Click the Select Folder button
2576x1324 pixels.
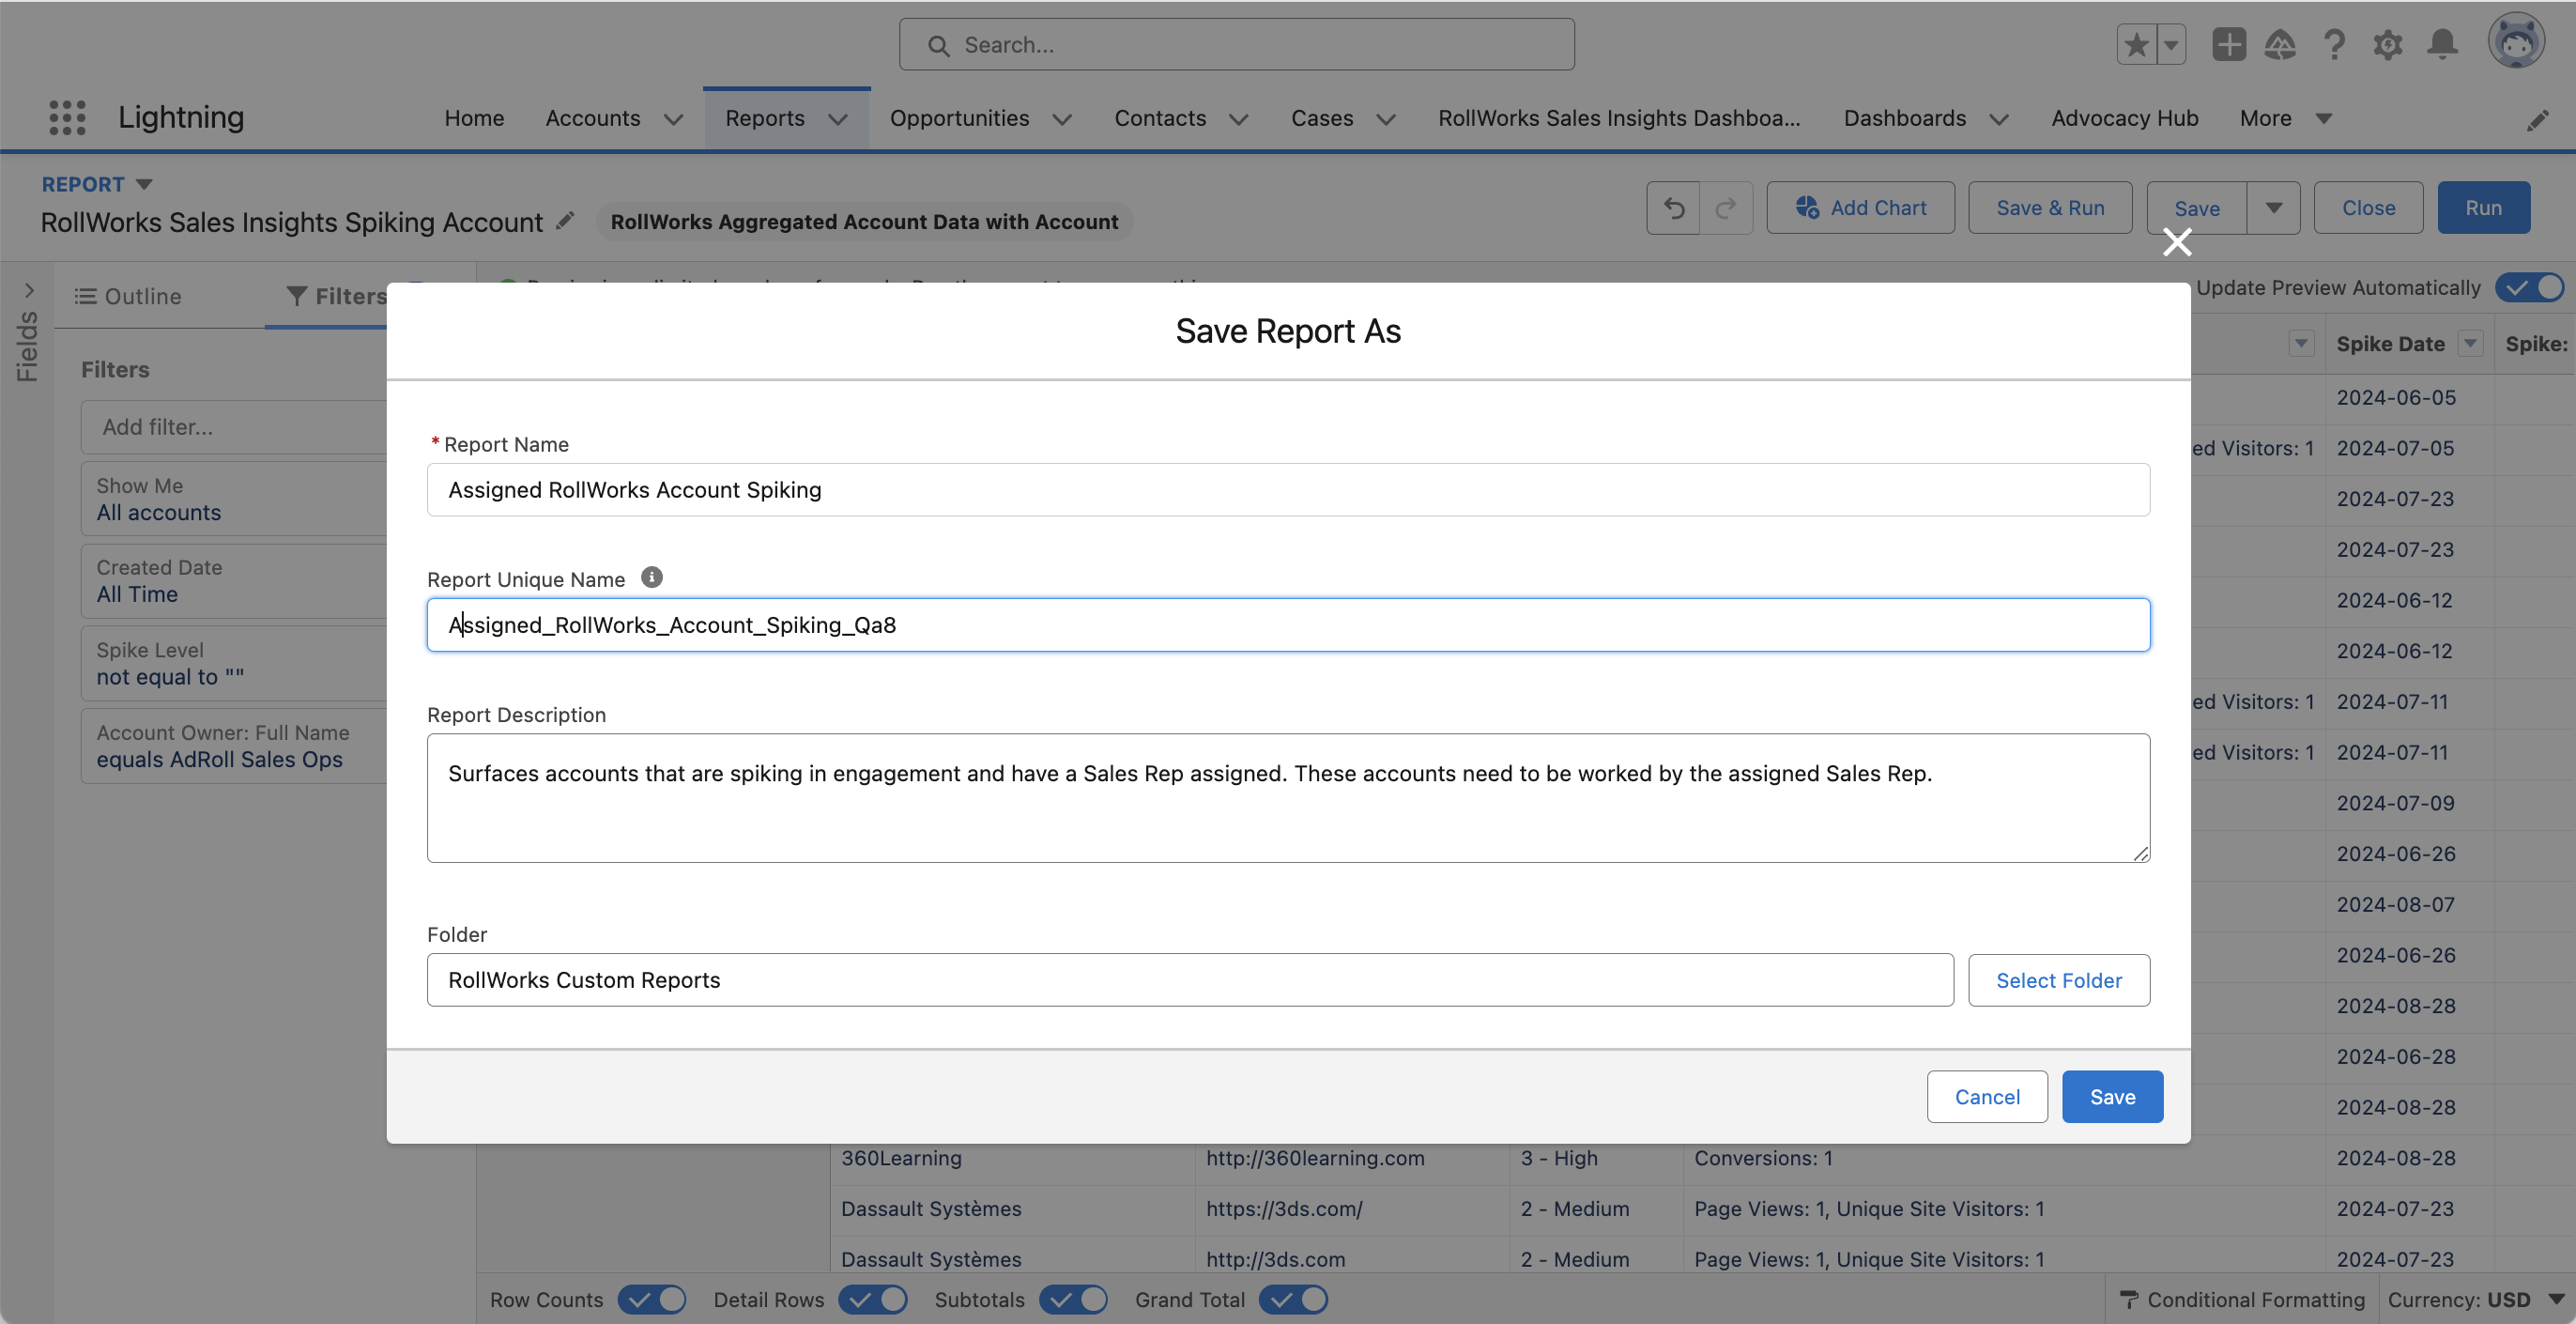pos(2058,980)
